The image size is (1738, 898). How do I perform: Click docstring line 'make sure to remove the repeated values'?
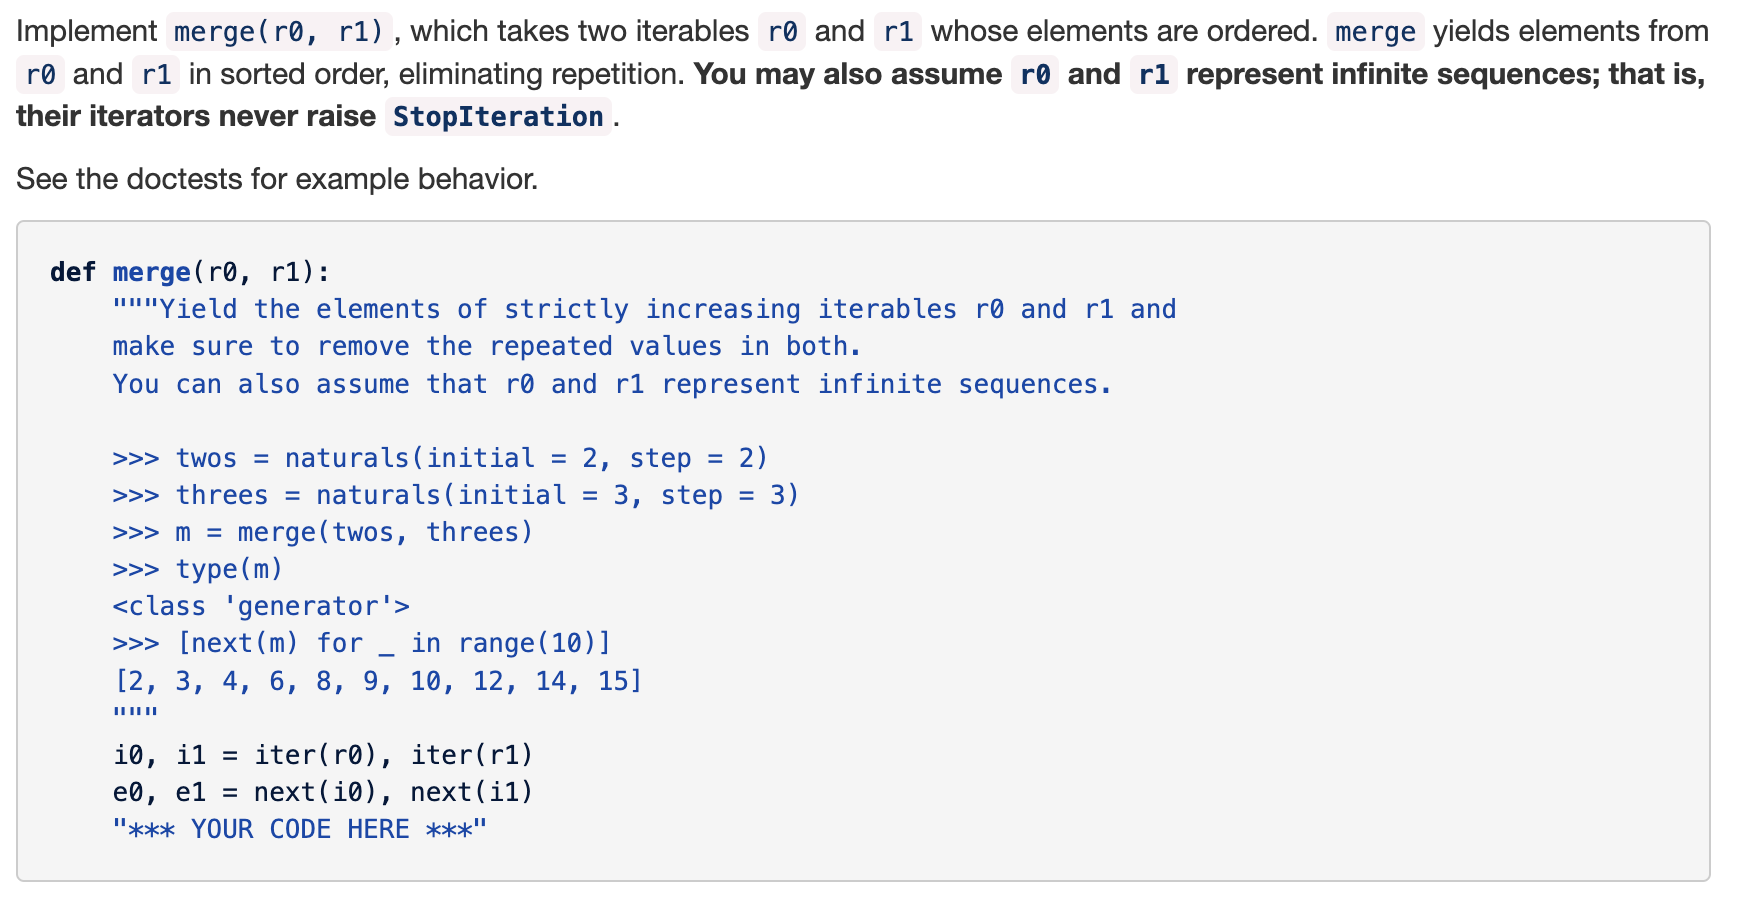[x=487, y=346]
